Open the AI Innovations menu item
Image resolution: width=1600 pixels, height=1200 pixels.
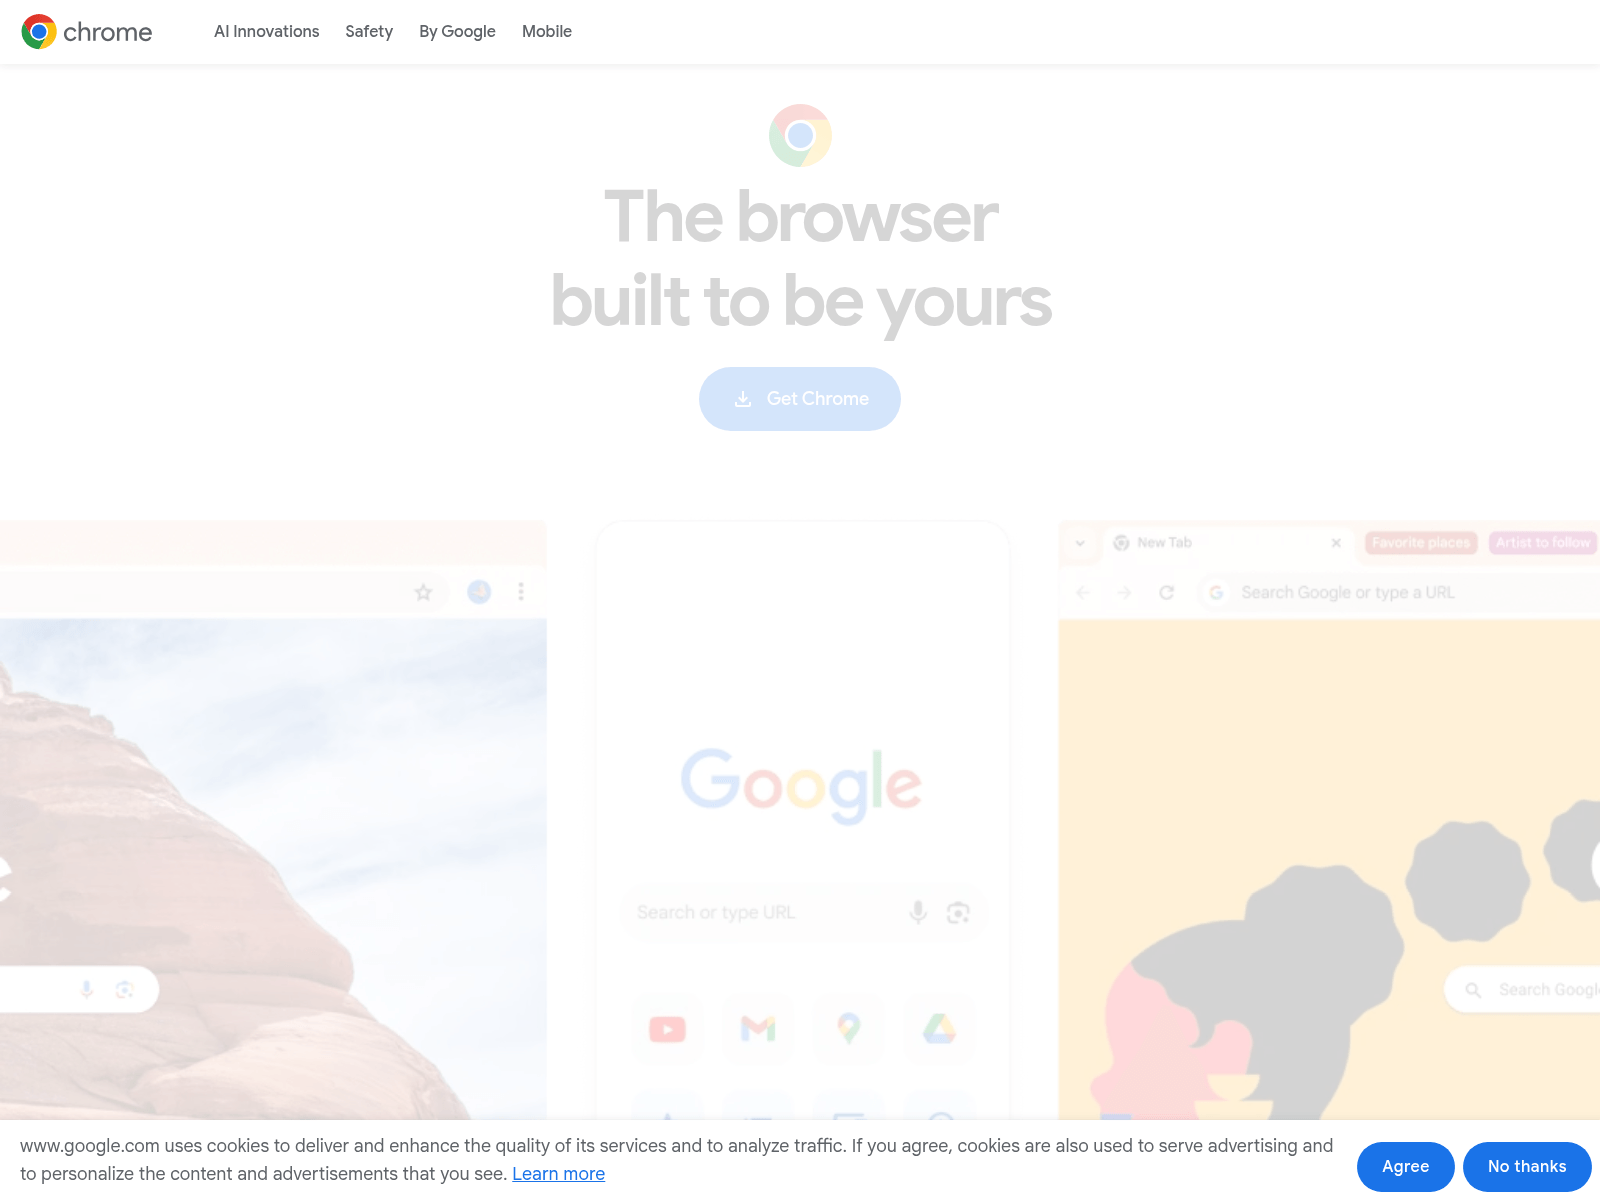[267, 32]
